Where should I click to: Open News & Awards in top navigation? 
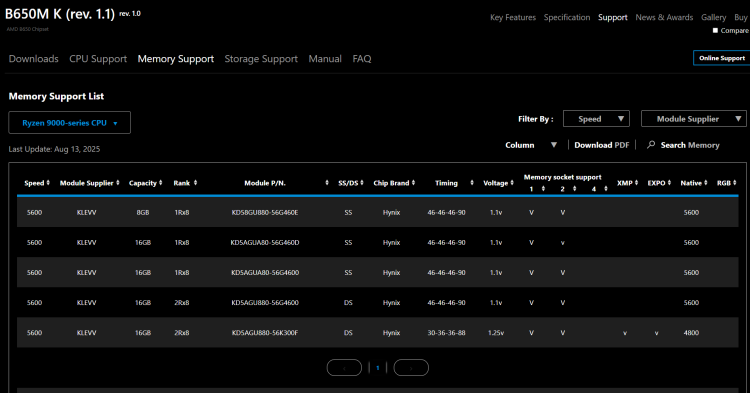point(664,17)
